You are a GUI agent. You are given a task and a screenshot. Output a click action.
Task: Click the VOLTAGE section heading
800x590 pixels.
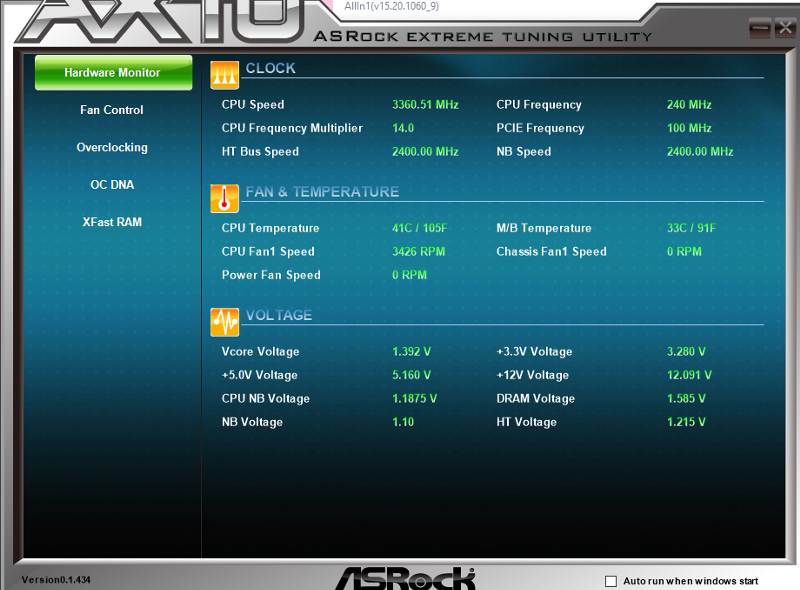[x=279, y=315]
